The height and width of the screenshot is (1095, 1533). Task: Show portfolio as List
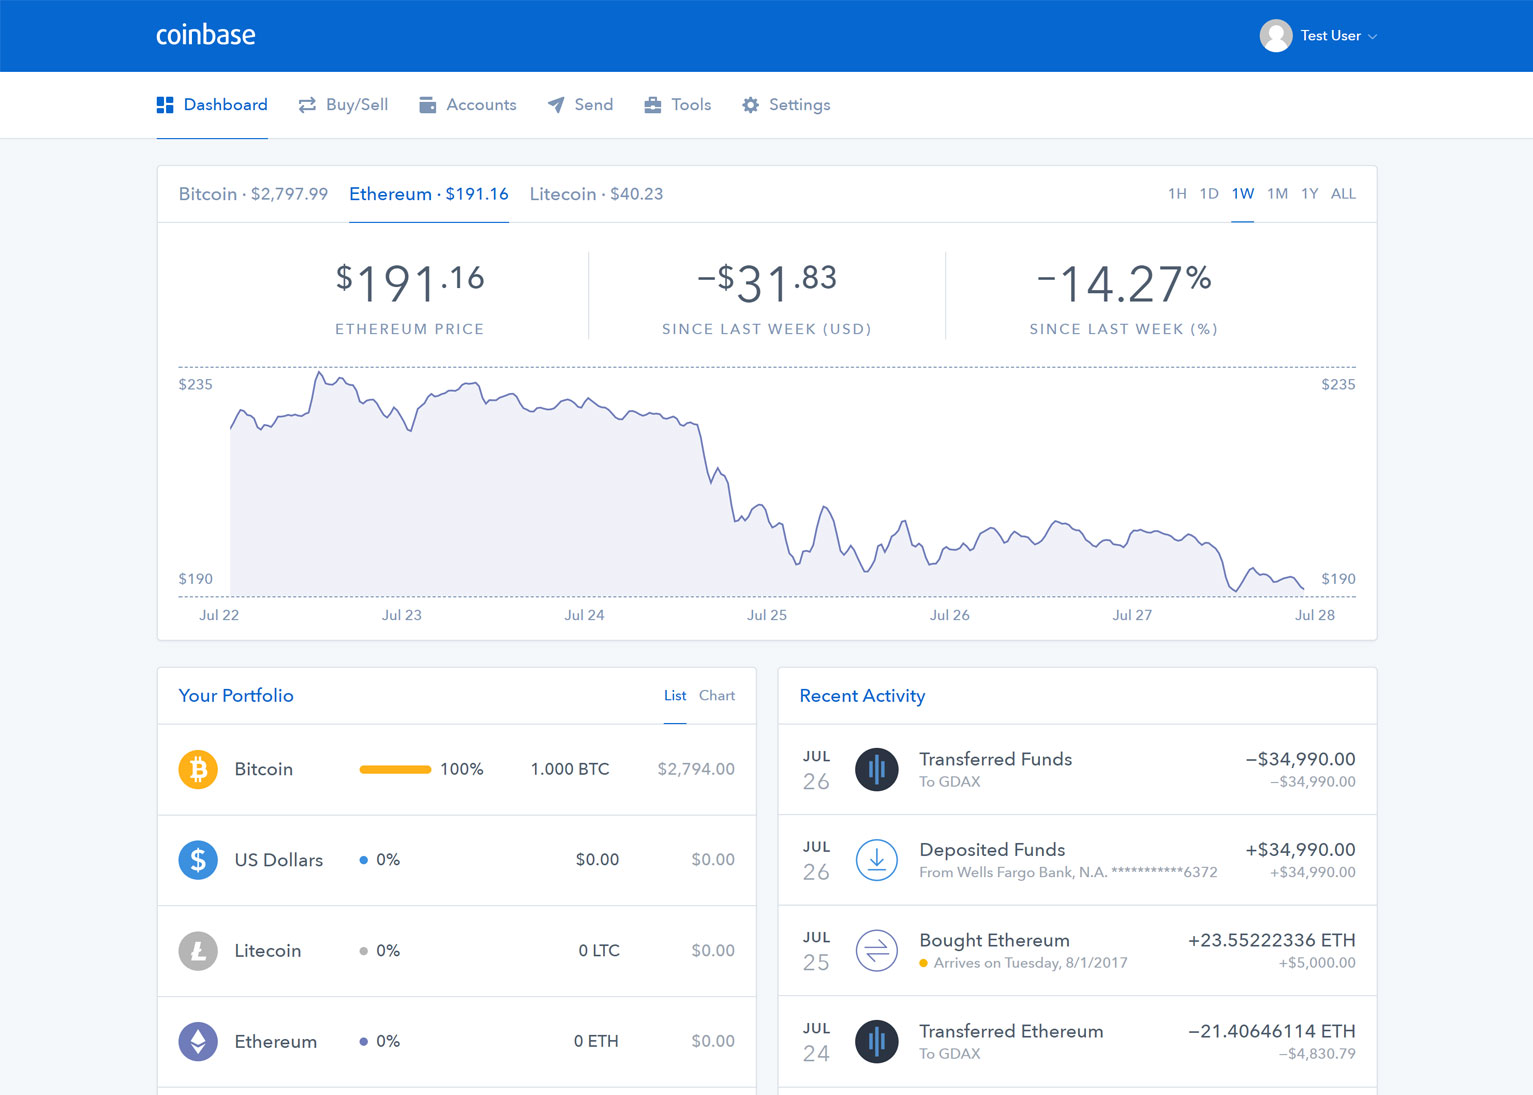(x=675, y=695)
